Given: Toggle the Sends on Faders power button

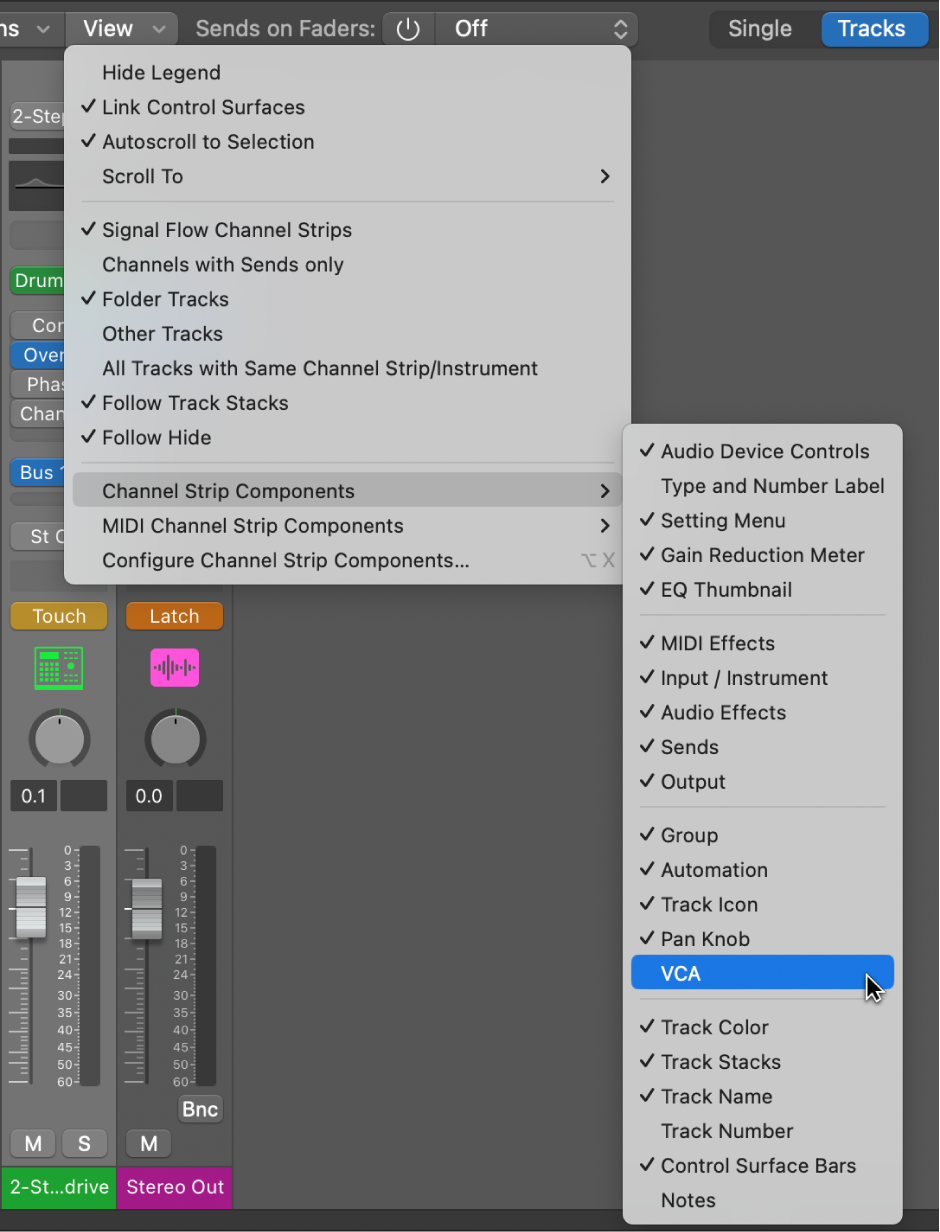Looking at the screenshot, I should click(x=409, y=28).
